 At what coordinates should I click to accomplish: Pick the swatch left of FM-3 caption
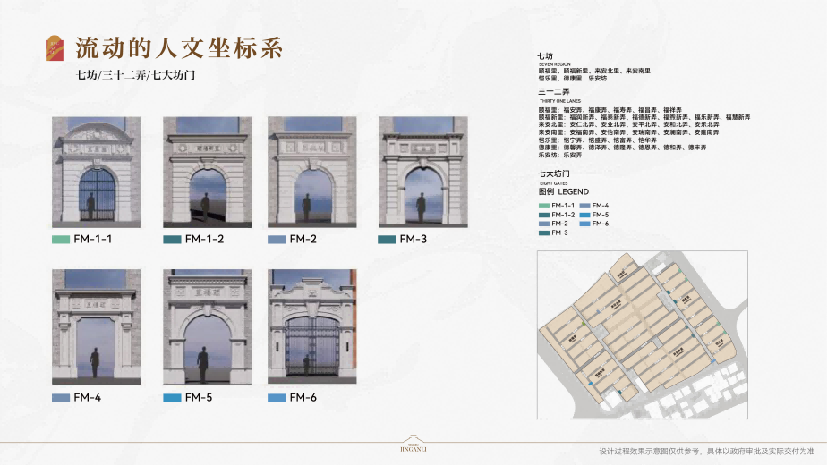tap(387, 240)
